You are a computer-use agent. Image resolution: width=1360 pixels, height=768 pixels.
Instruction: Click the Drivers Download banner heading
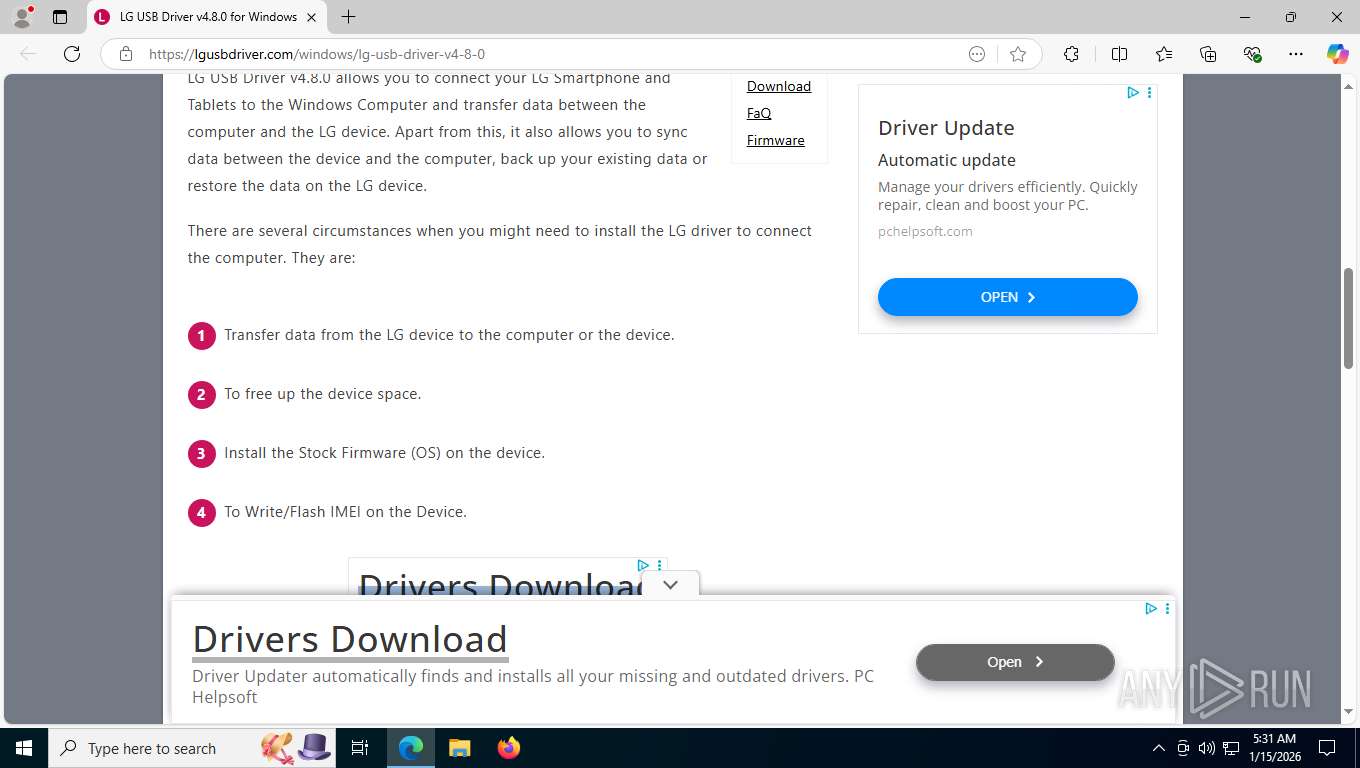pos(350,639)
